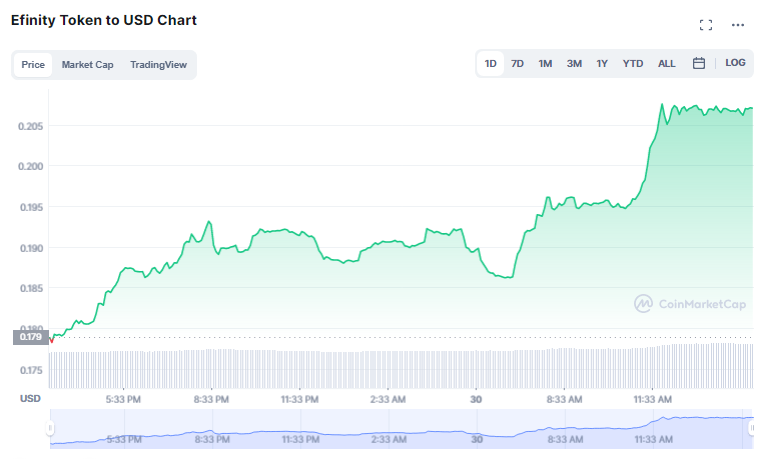Screen dimensions: 766x459
Task: Click the red starting point marker on chart
Action: [51, 340]
